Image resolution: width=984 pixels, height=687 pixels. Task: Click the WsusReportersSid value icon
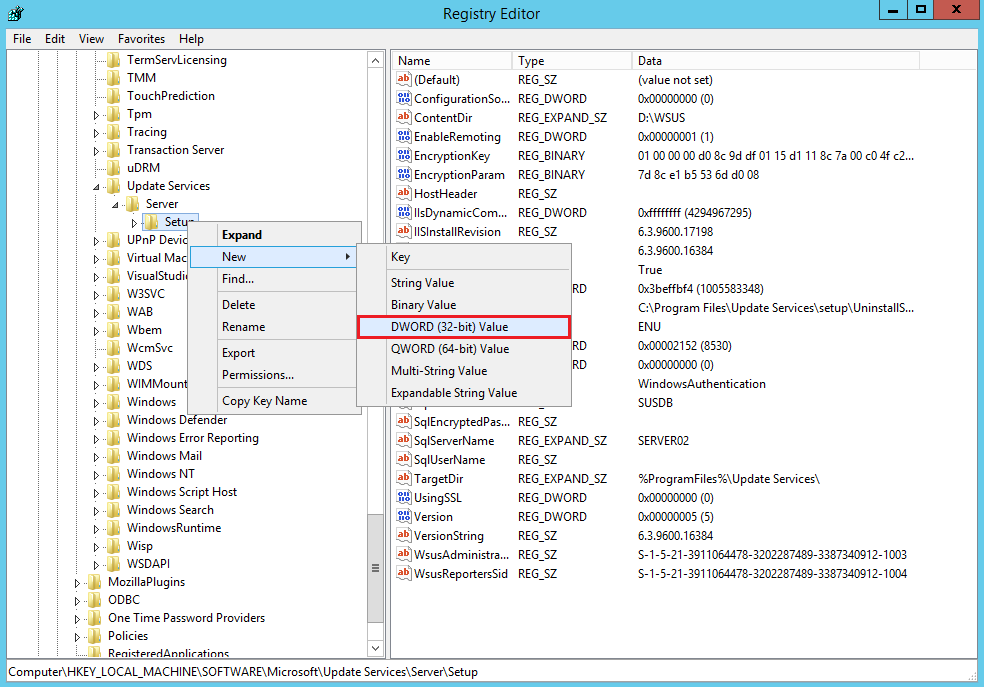tap(404, 573)
